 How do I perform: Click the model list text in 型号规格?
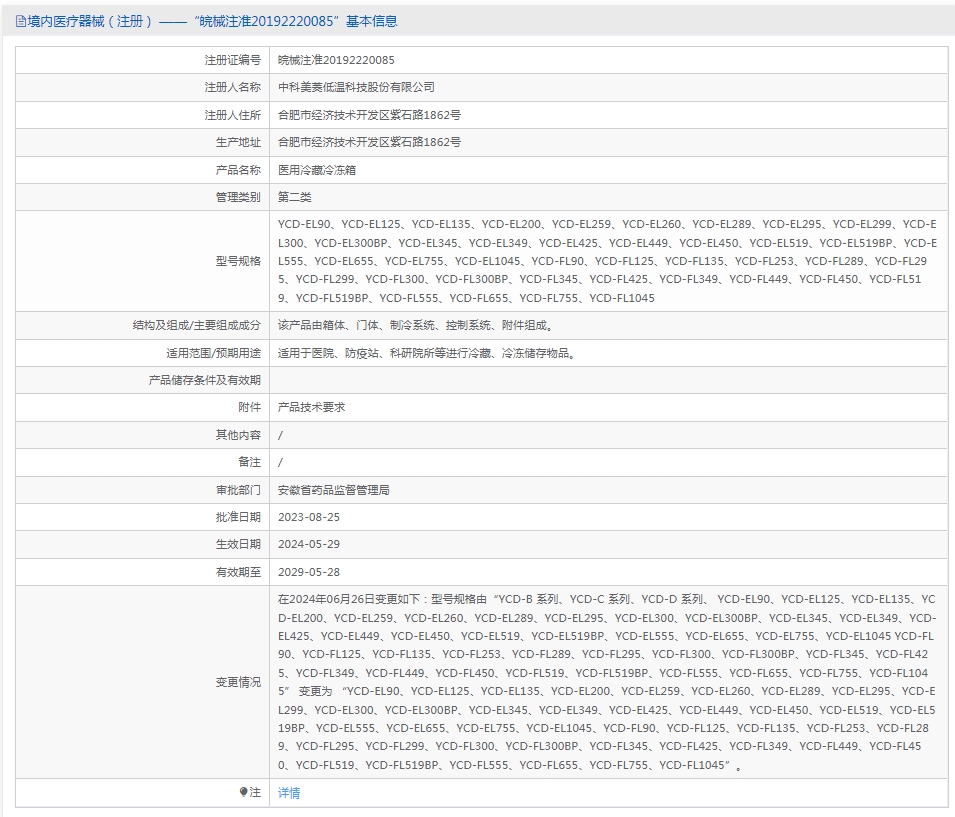tap(607, 261)
